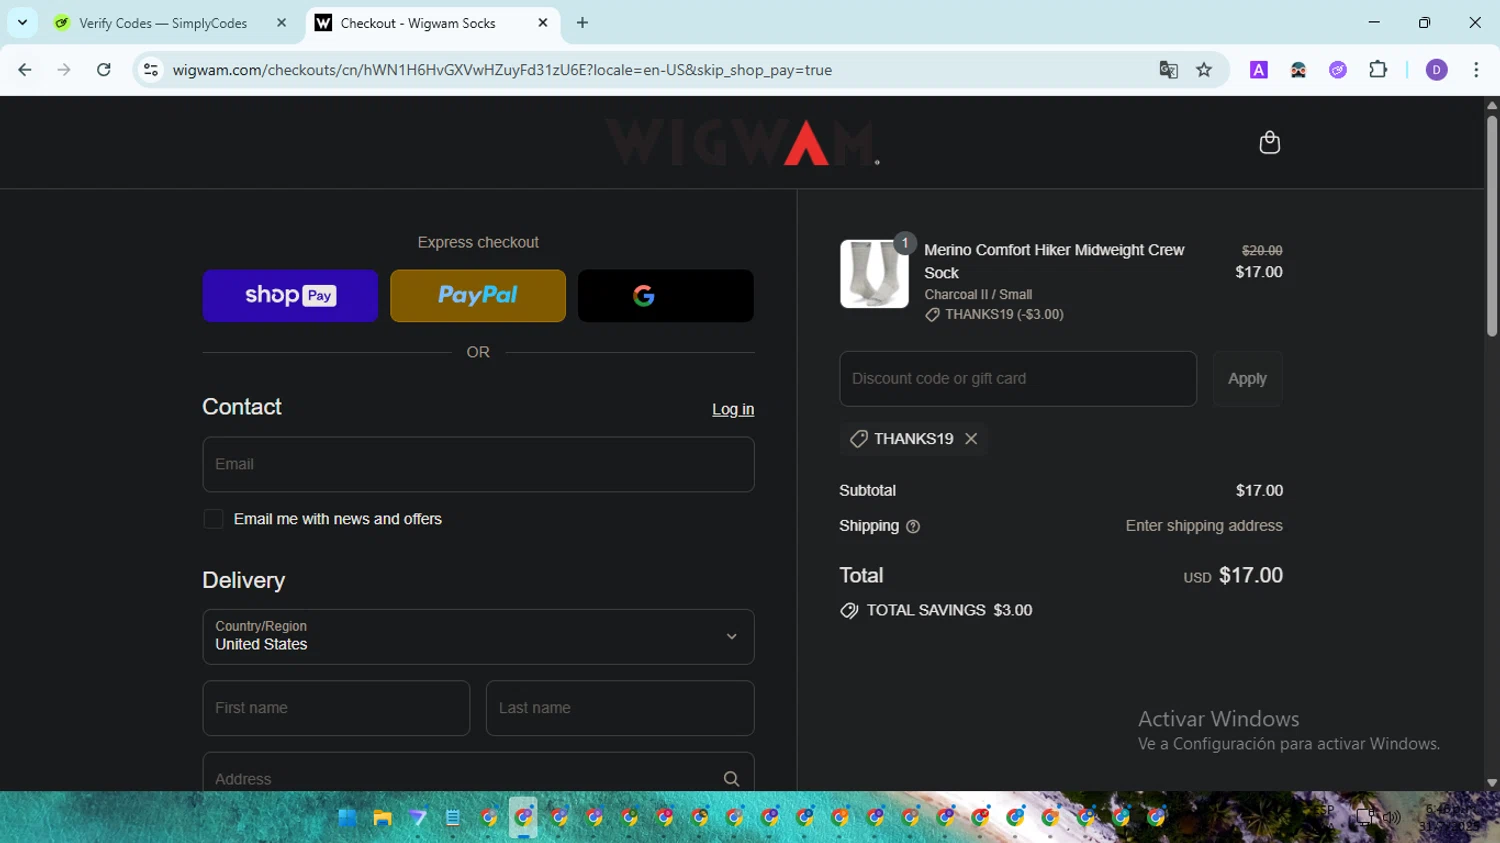Image resolution: width=1500 pixels, height=843 pixels.
Task: Choose PayPal express checkout
Action: point(478,295)
